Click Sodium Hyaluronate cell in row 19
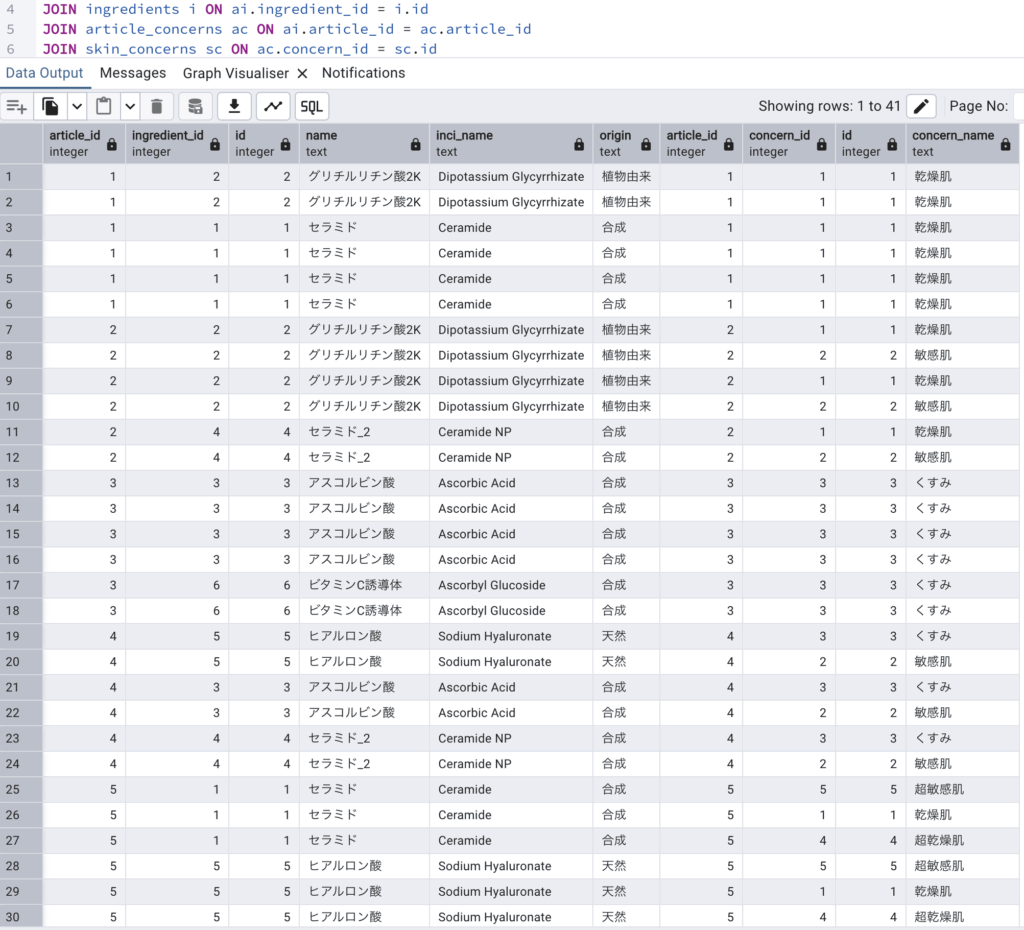 tap(511, 636)
